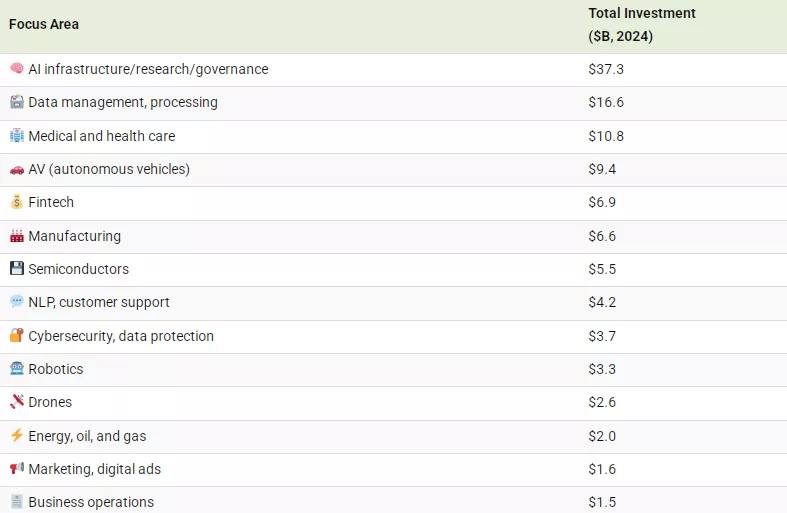Select the Drones row label
787x513 pixels.
point(50,402)
